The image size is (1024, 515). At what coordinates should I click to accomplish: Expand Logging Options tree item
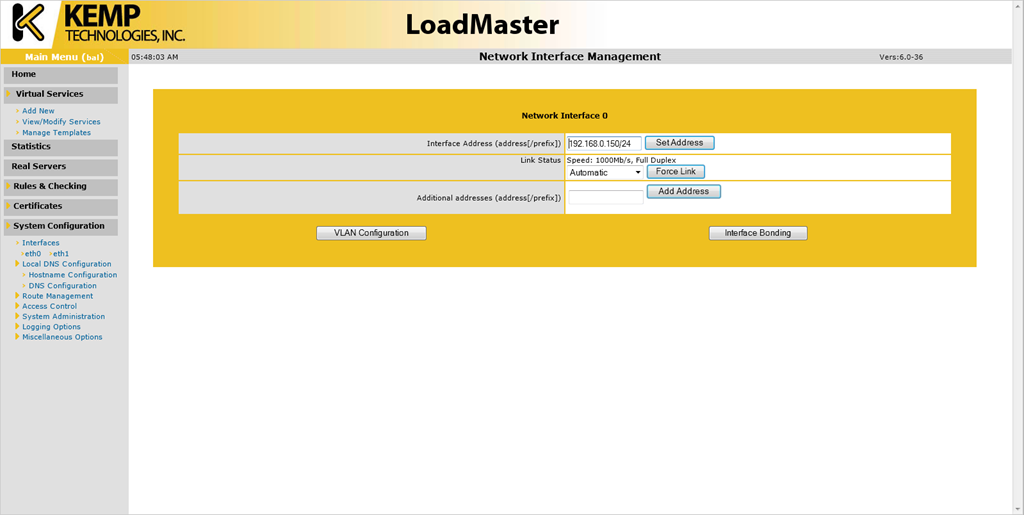(51, 327)
